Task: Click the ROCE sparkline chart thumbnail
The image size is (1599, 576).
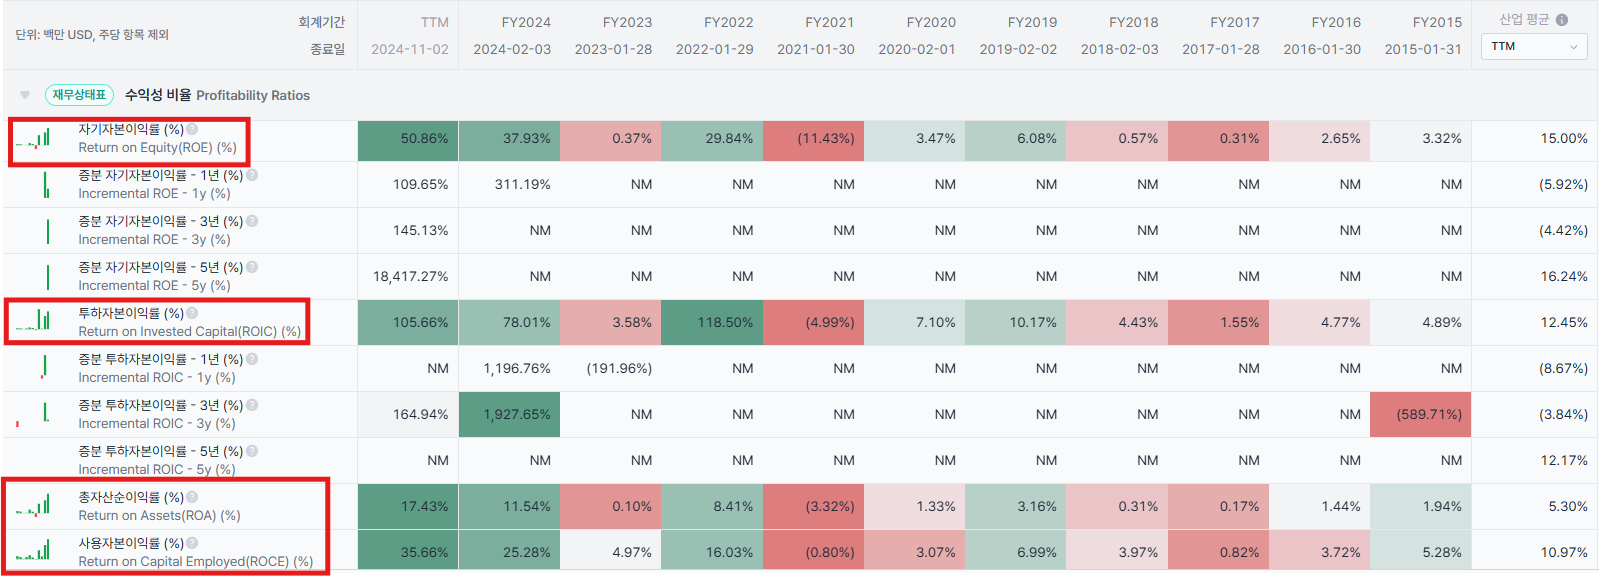Action: (34, 552)
